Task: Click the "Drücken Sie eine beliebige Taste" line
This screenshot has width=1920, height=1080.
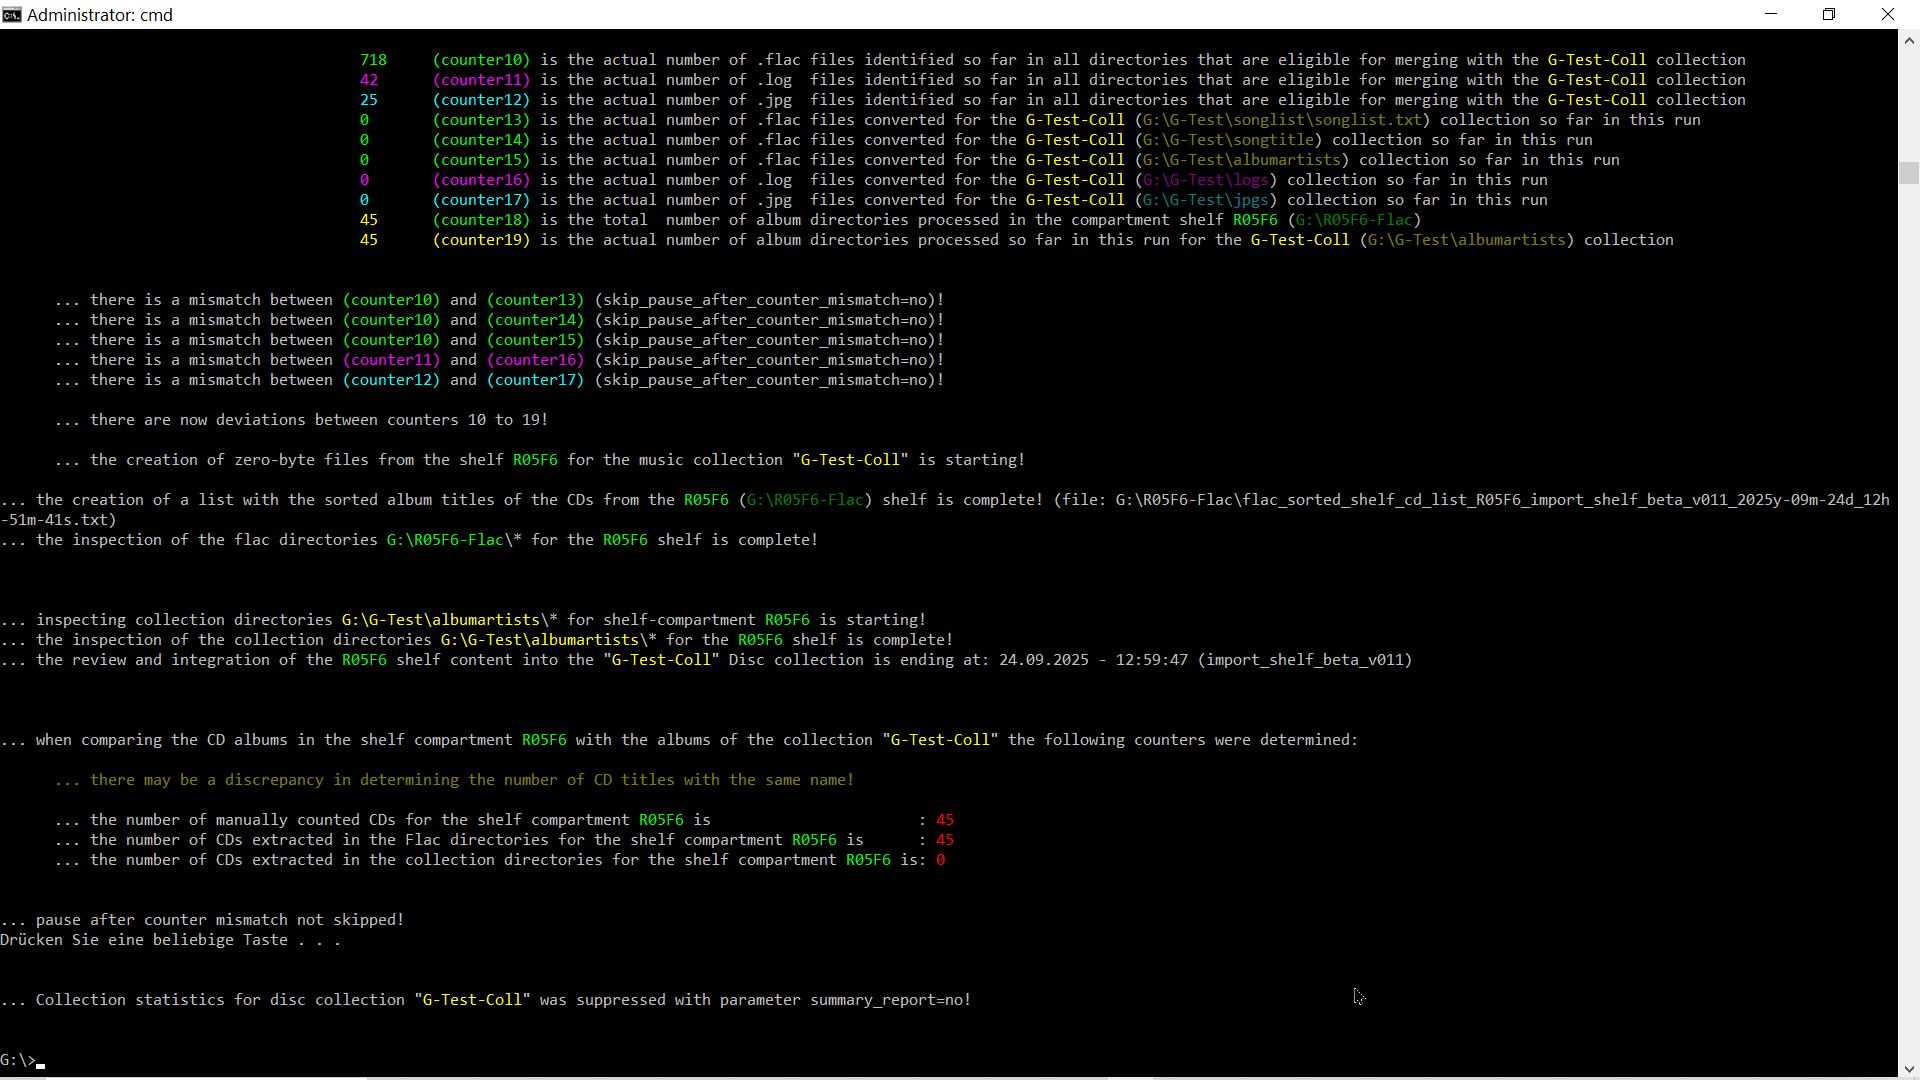Action: [170, 940]
